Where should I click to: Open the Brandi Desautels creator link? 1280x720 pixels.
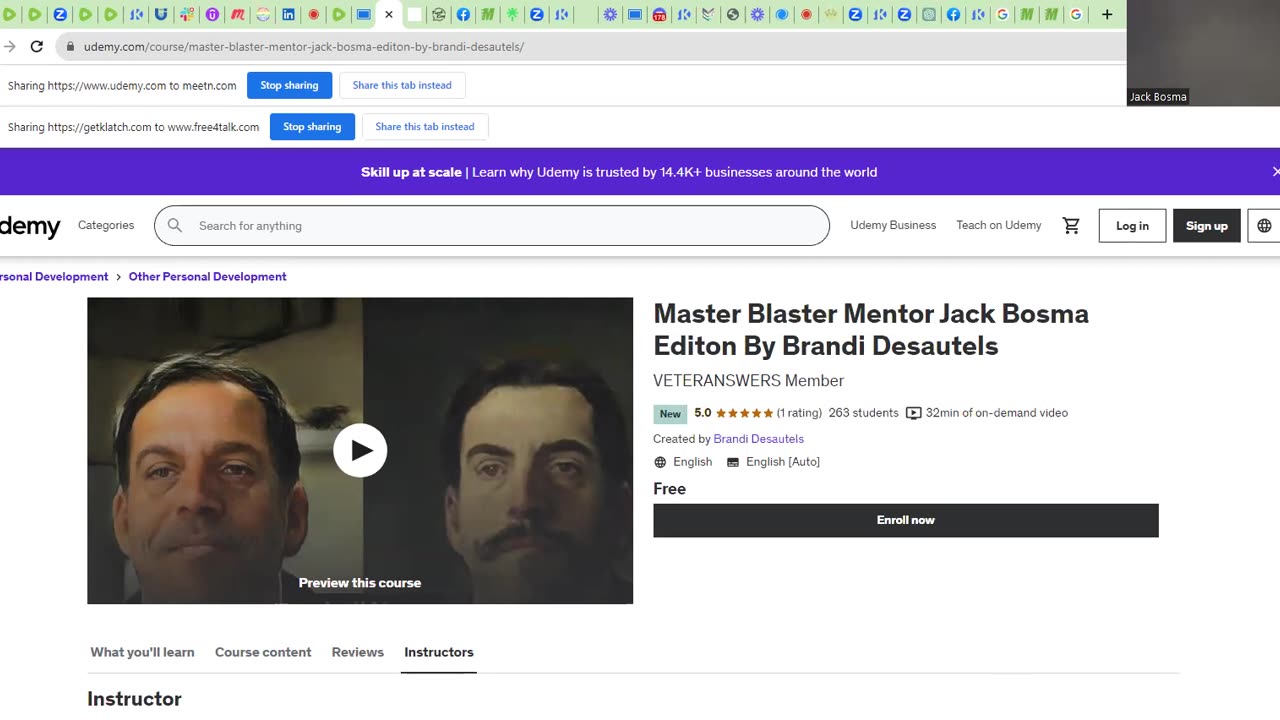tap(758, 439)
